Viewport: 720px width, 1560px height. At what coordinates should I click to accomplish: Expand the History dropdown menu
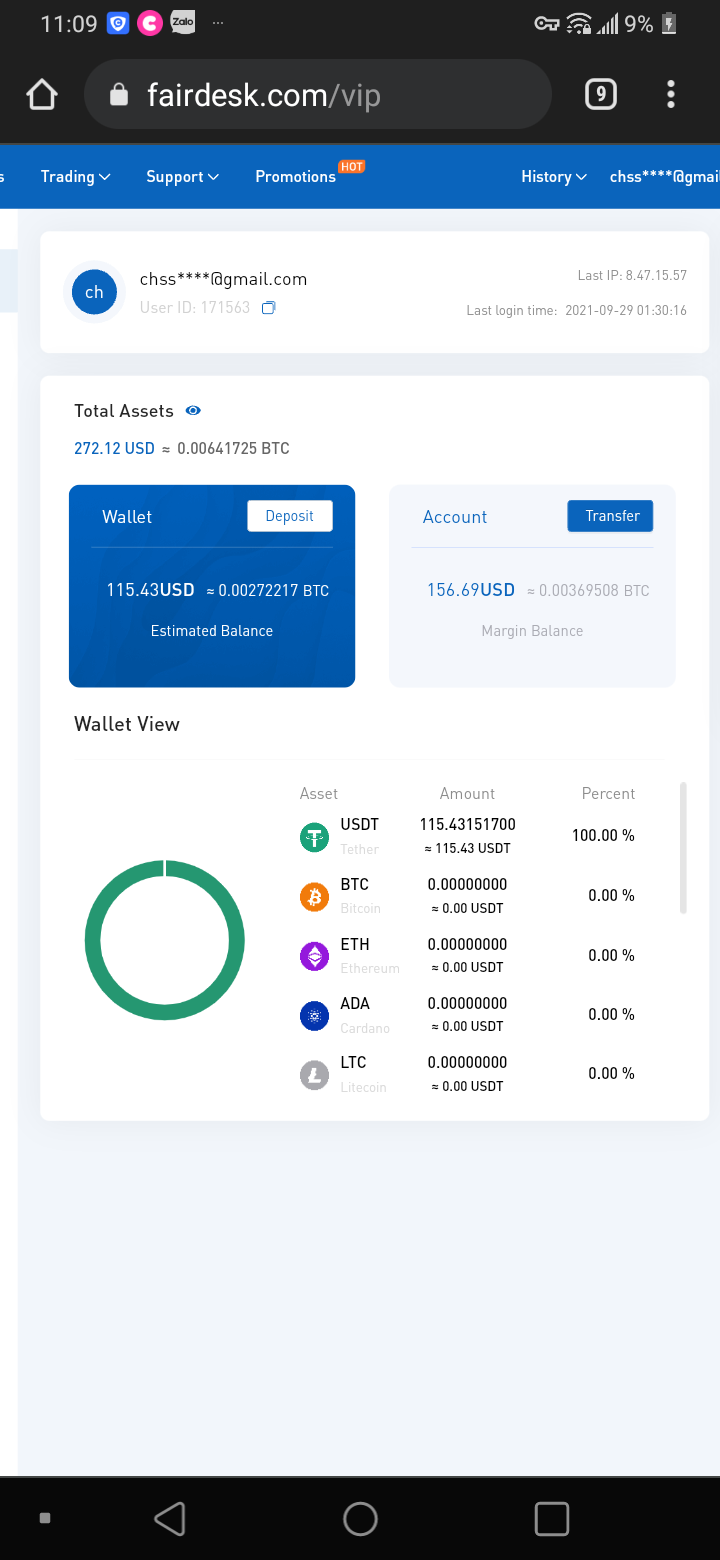point(553,177)
